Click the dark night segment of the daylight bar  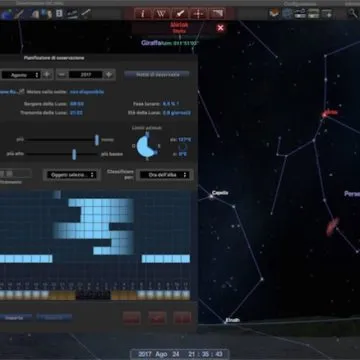pyautogui.click(x=93, y=295)
